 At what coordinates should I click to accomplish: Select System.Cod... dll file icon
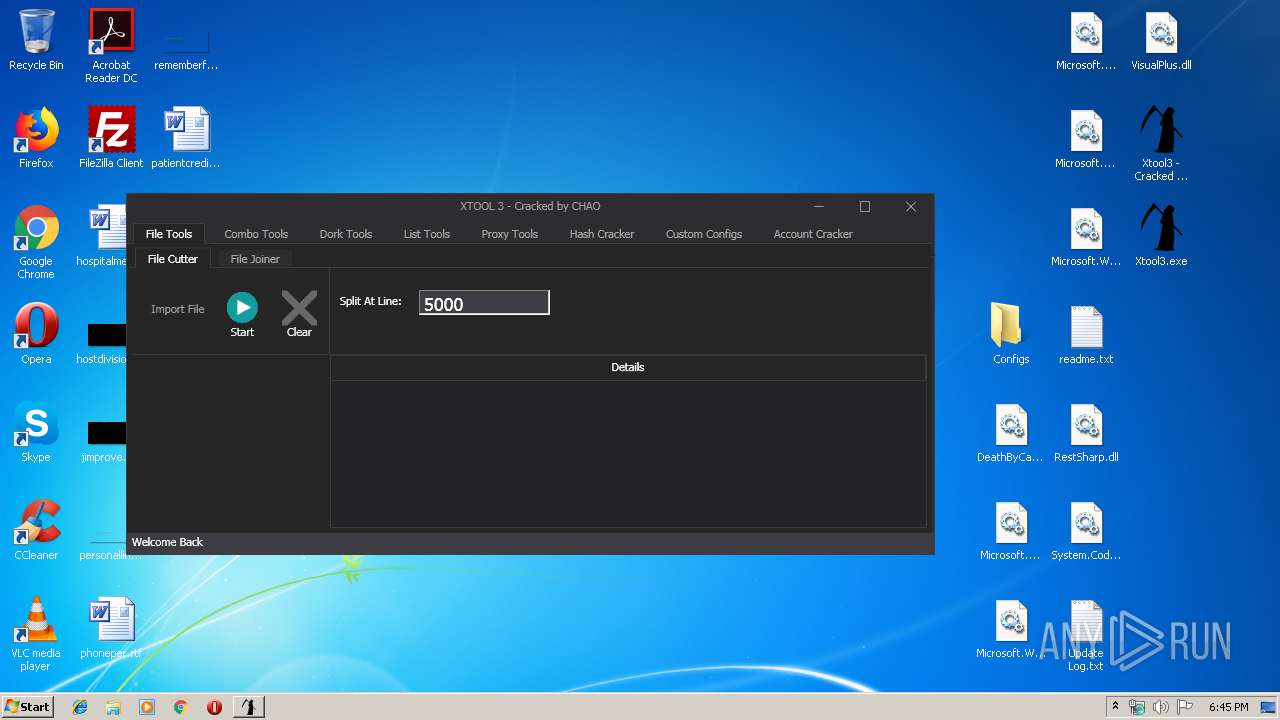pos(1086,531)
